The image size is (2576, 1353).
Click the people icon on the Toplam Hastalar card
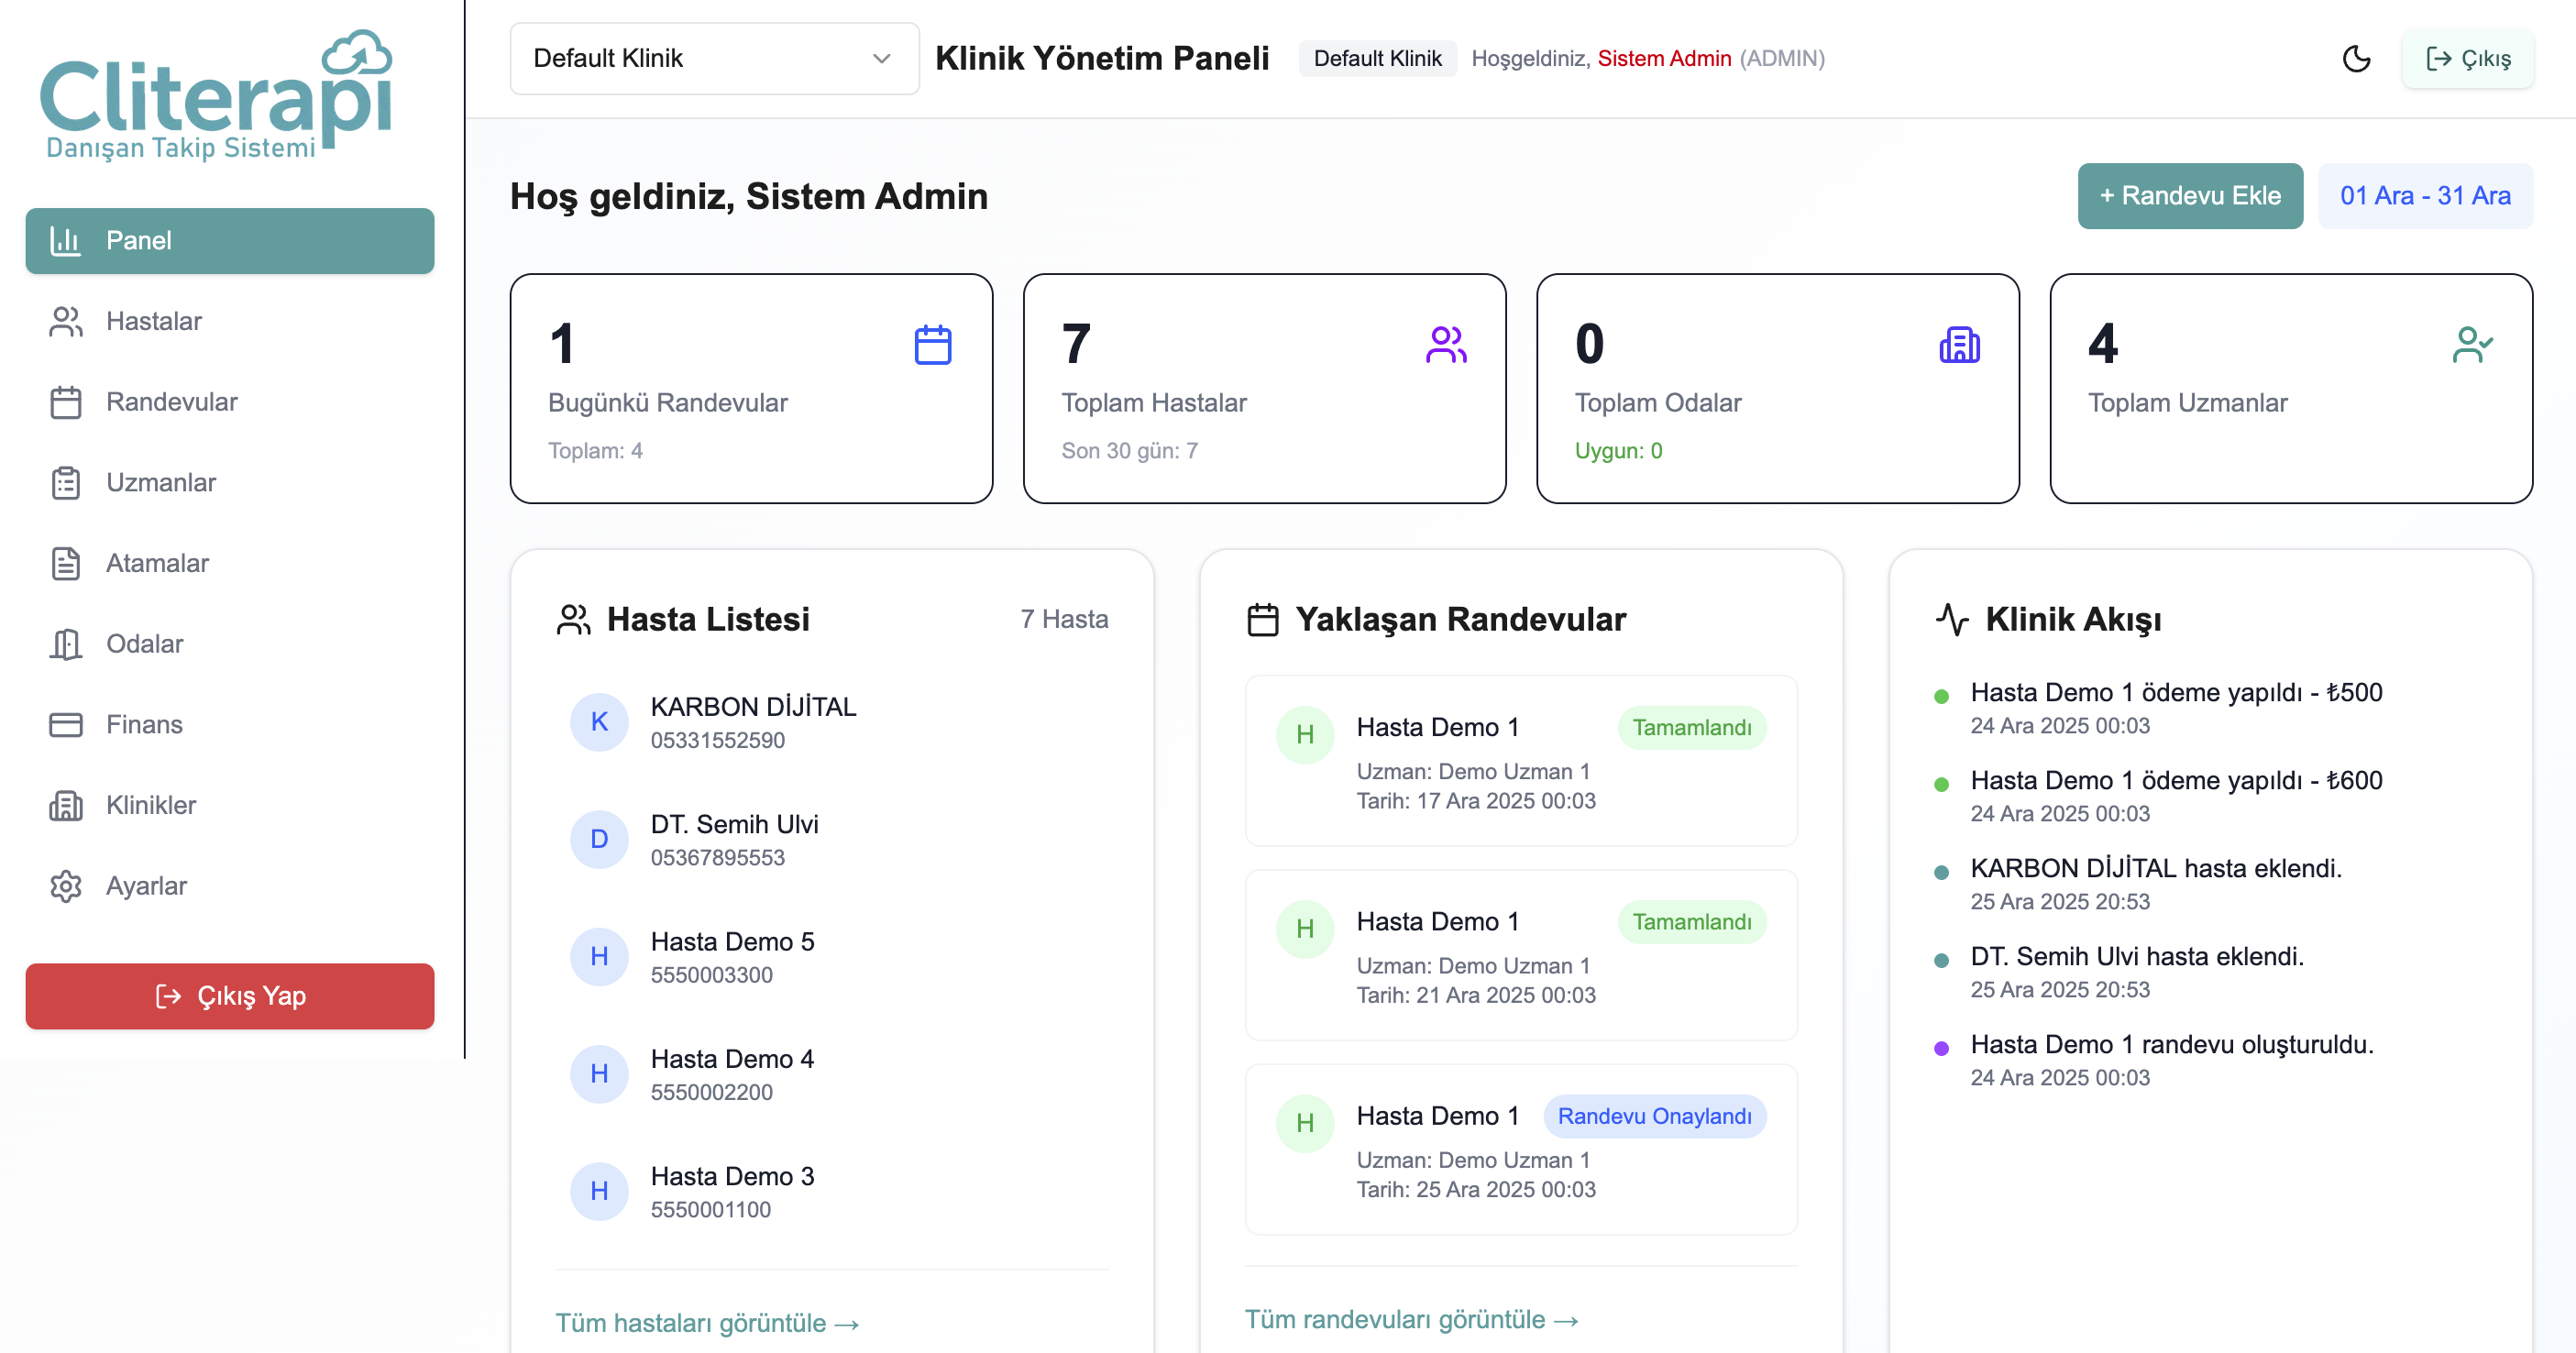click(1445, 345)
